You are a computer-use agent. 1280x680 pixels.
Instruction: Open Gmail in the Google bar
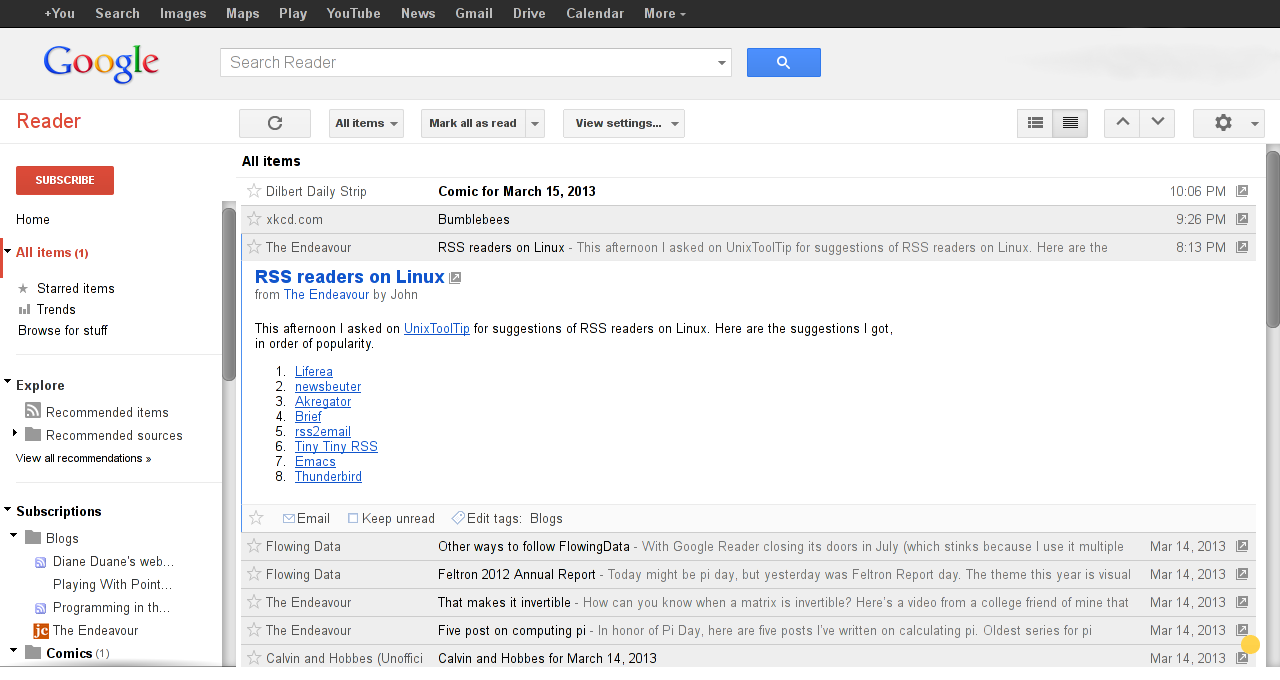[x=474, y=13]
